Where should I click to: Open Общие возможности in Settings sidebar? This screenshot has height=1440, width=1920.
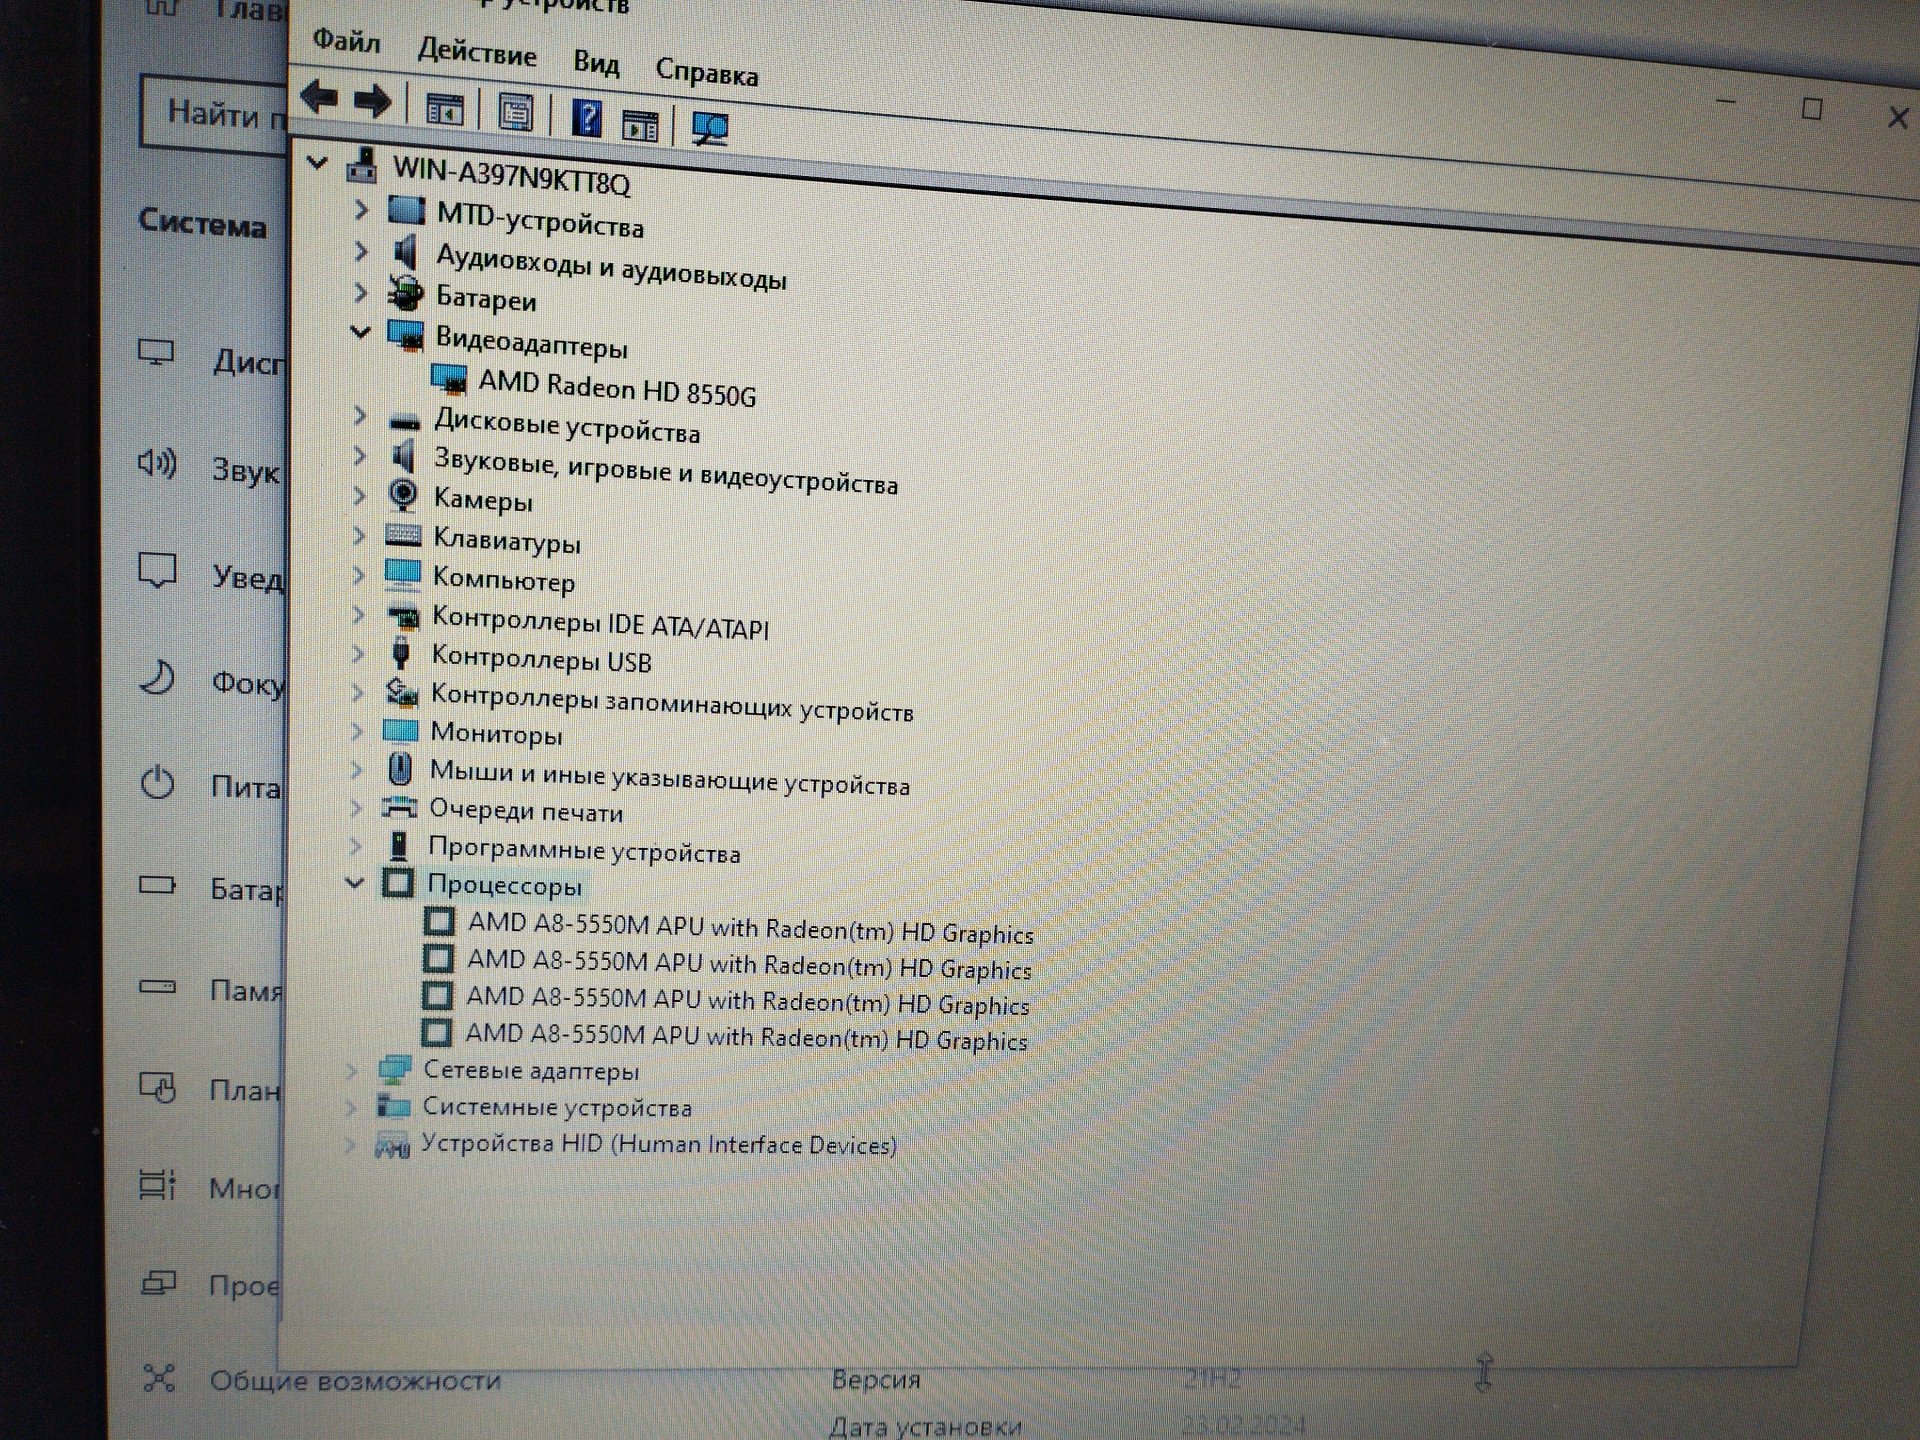(355, 1381)
